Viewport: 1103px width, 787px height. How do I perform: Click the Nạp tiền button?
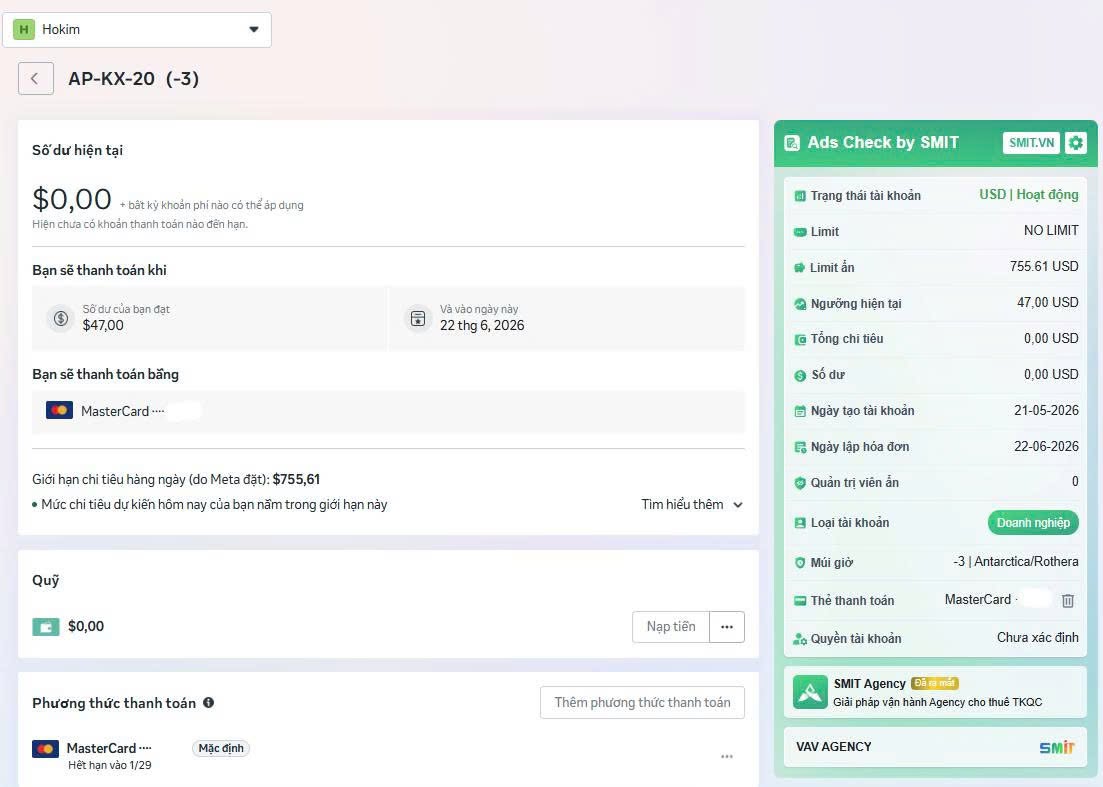click(x=670, y=627)
